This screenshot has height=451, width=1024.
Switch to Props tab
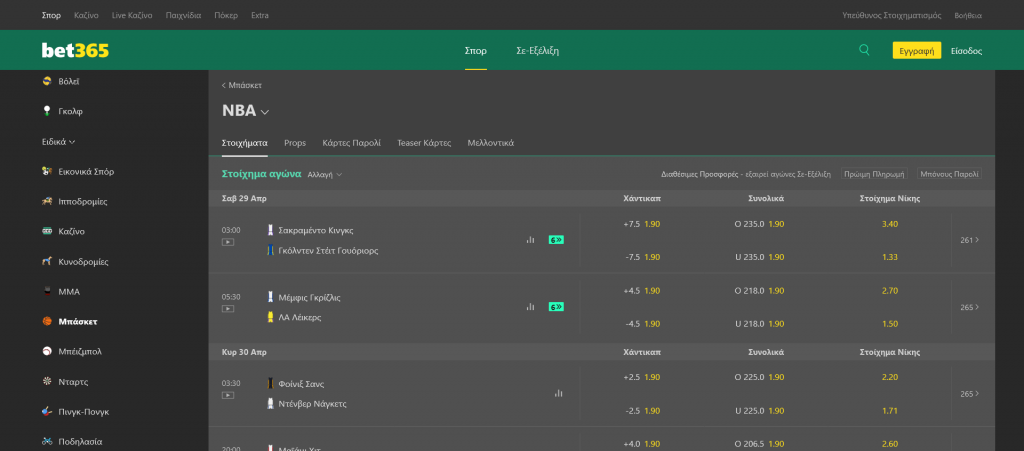[x=295, y=143]
